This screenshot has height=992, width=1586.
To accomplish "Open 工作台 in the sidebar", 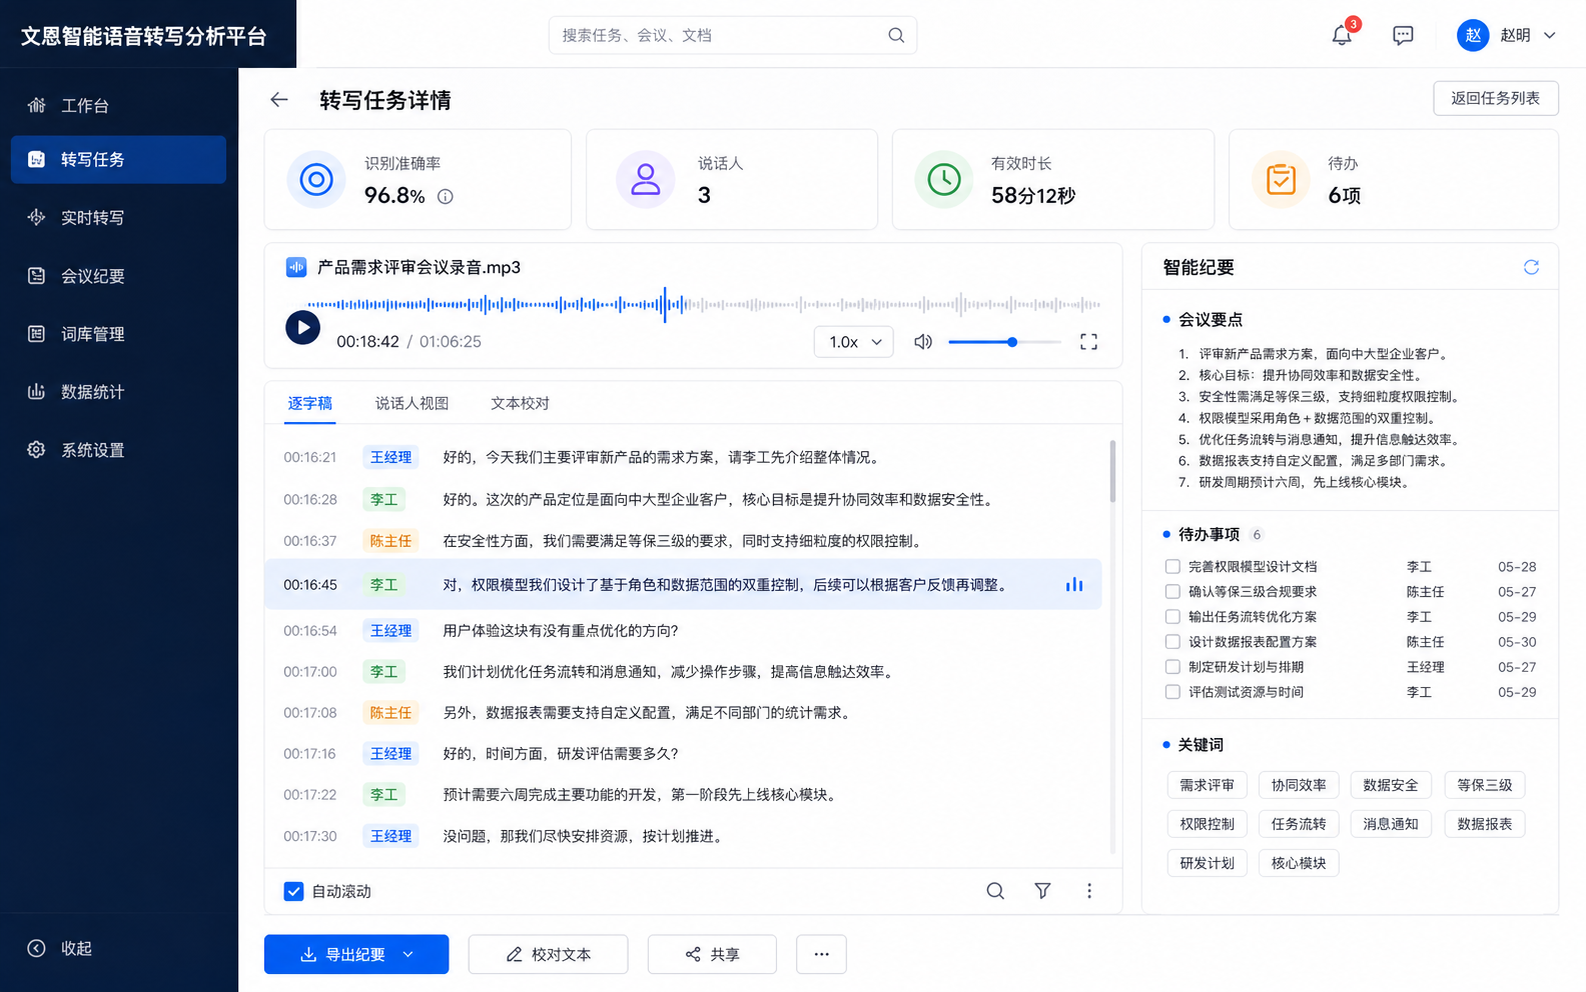I will click(118, 105).
